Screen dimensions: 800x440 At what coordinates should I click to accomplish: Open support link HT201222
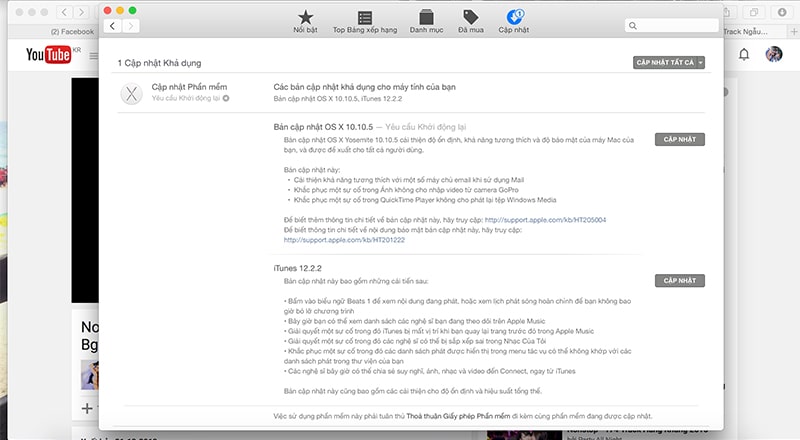click(344, 240)
